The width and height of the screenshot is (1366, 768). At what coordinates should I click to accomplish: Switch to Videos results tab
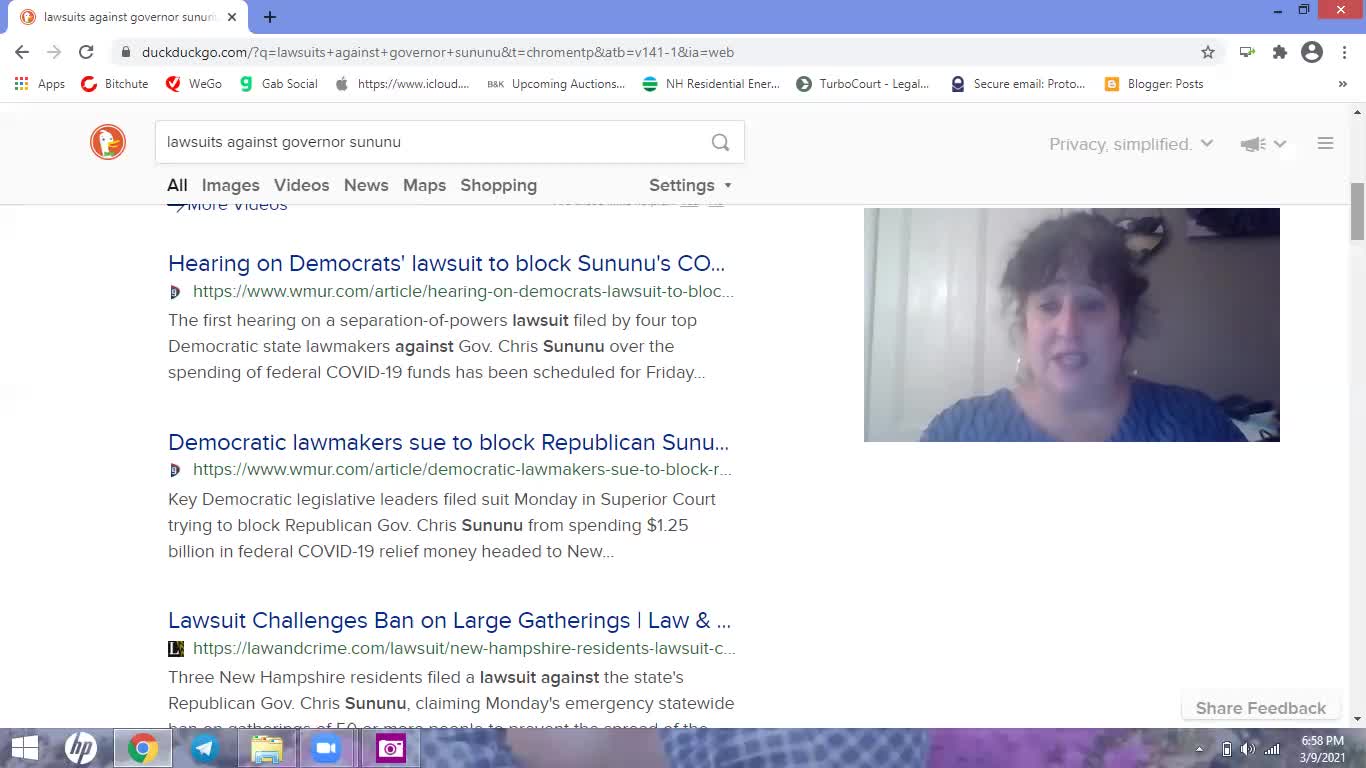point(301,185)
